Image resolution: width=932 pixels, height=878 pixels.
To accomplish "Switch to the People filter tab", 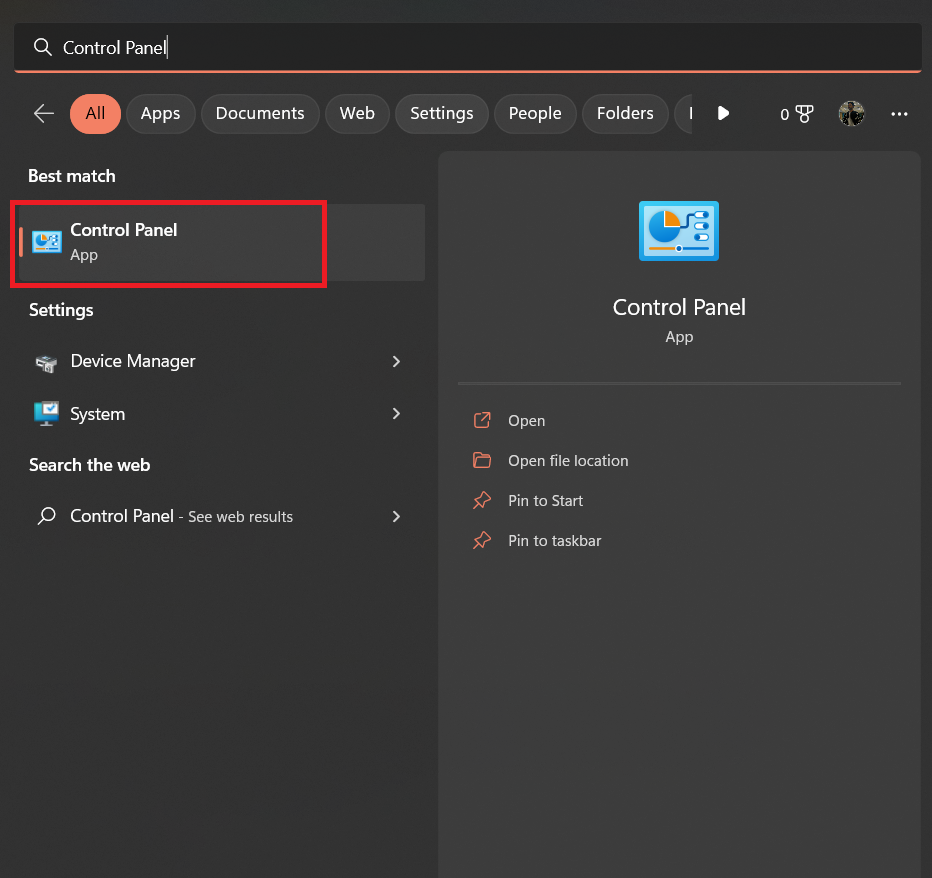I will pyautogui.click(x=535, y=114).
